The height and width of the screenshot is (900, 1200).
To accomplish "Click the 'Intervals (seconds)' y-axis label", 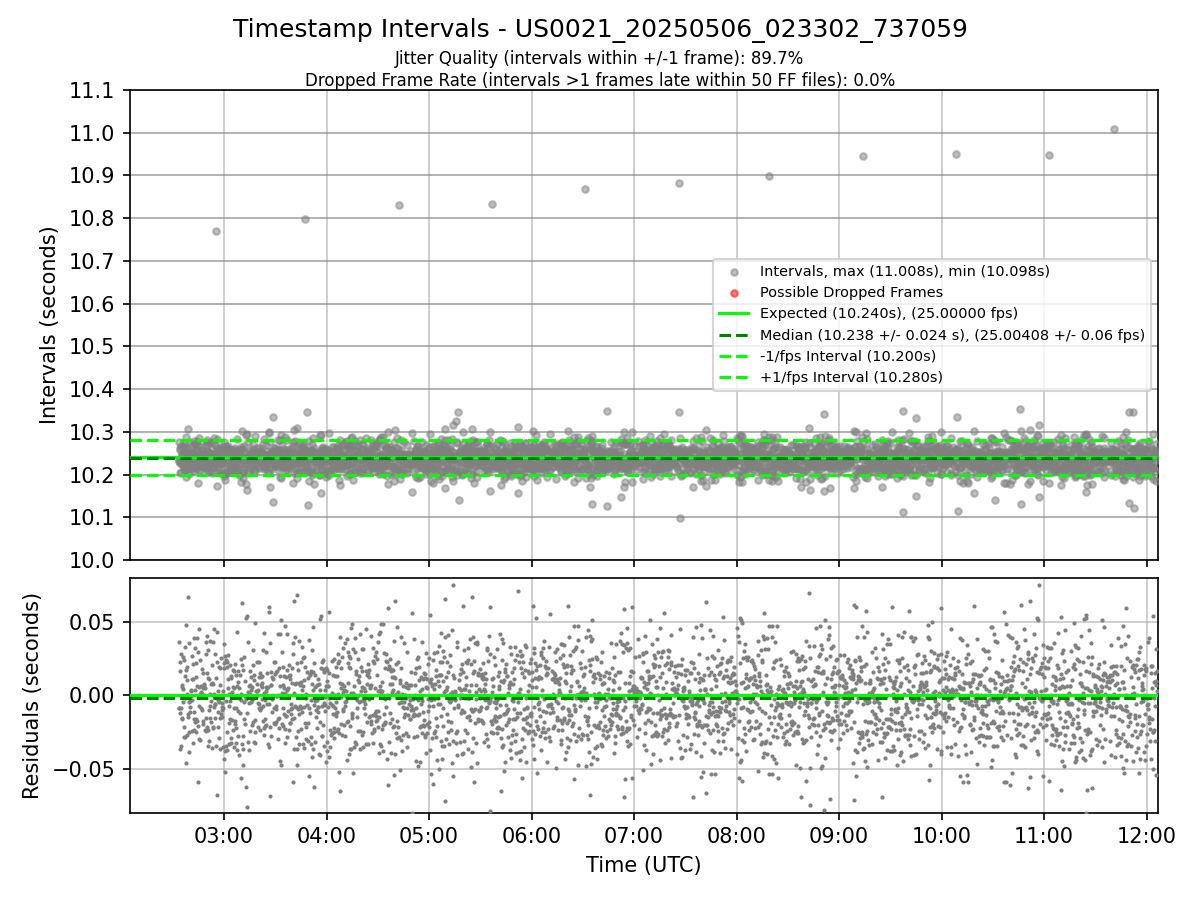I will click(x=49, y=325).
